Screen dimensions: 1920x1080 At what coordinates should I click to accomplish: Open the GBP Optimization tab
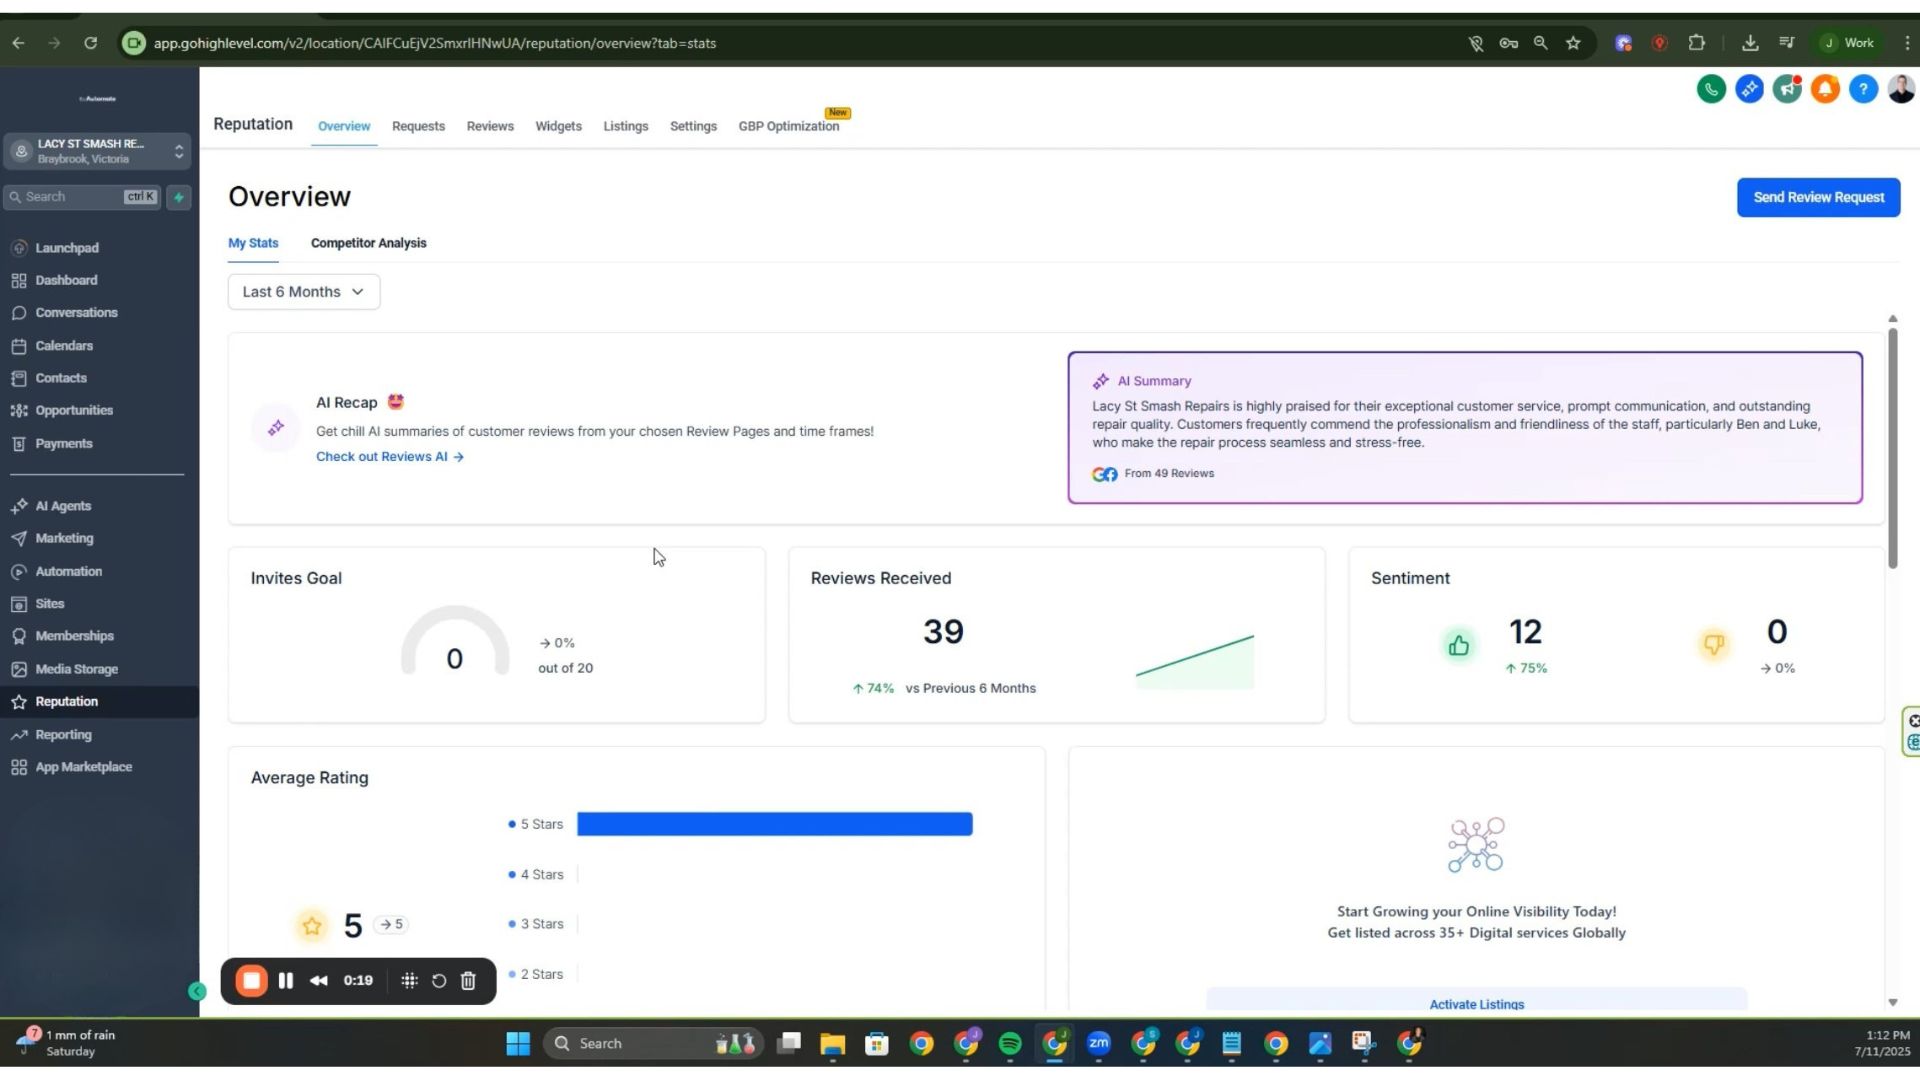click(x=788, y=127)
